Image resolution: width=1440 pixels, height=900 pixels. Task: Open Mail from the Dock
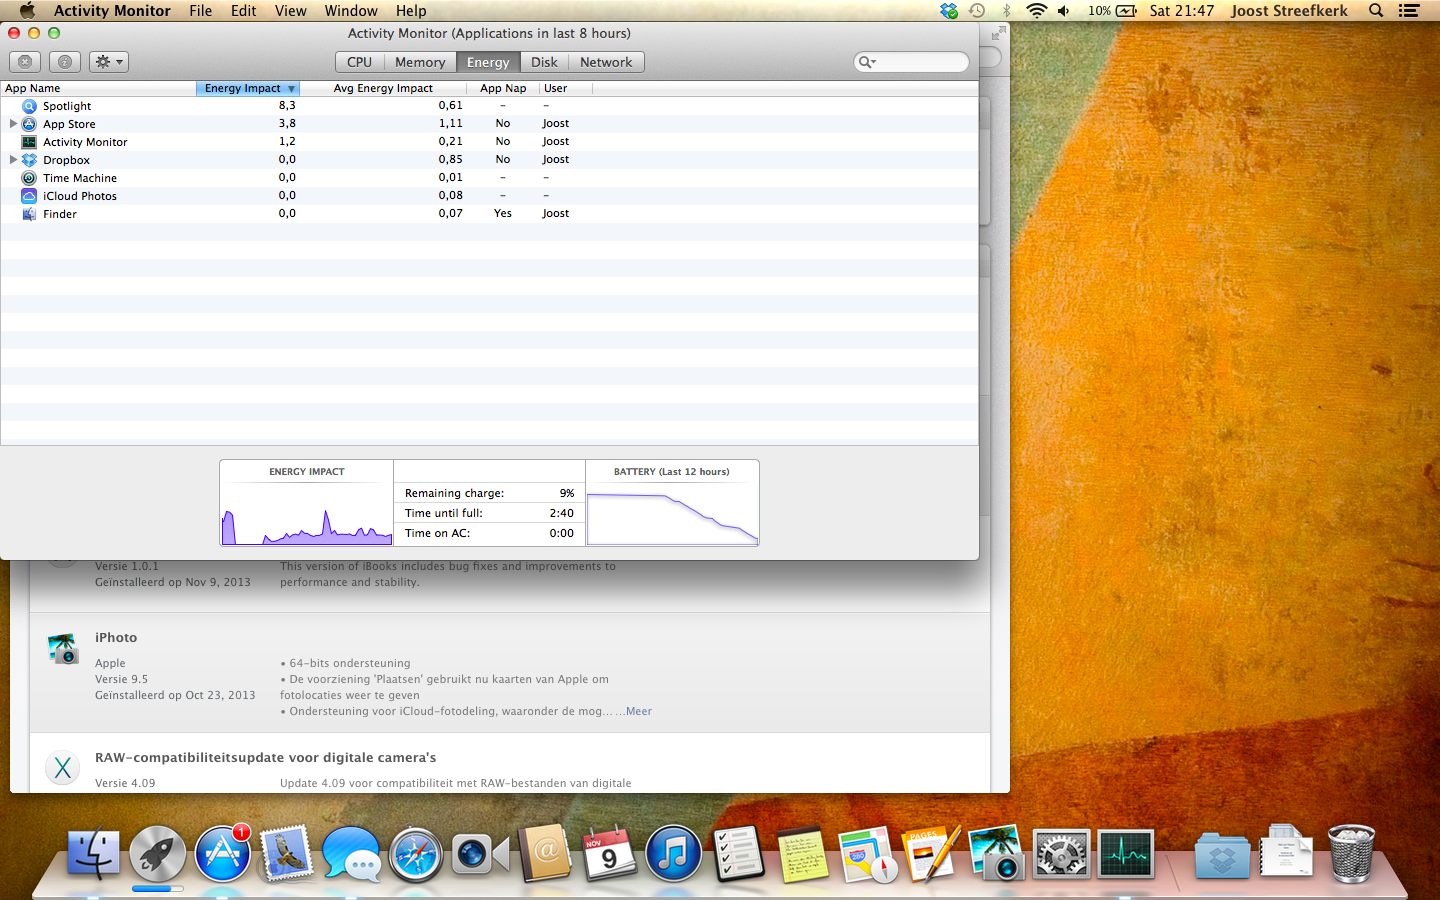click(287, 854)
